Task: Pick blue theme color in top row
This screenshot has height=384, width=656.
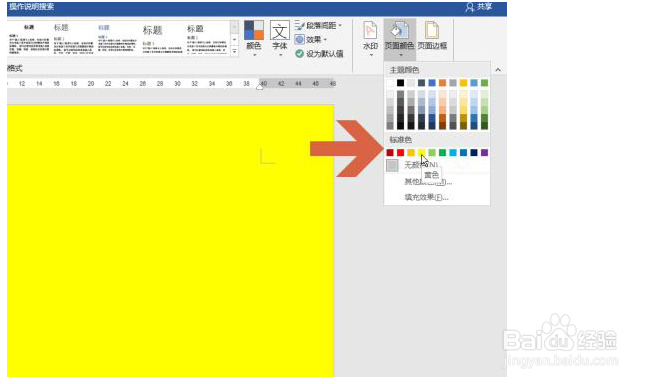Action: pyautogui.click(x=432, y=83)
